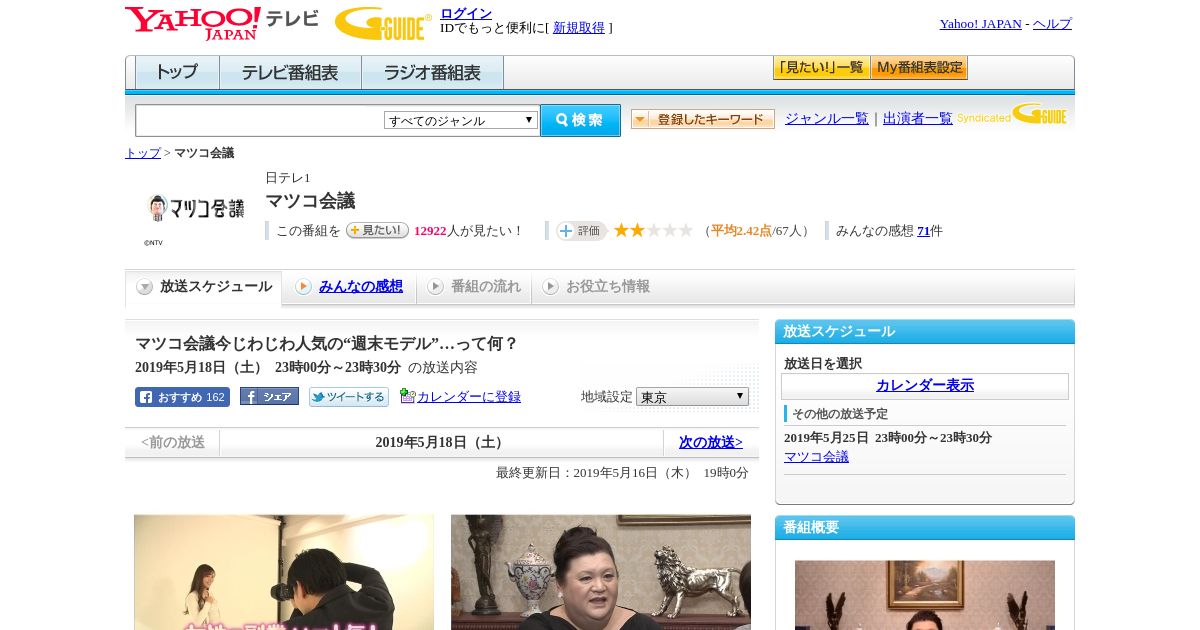Switch to the トップ tab
The height and width of the screenshot is (630, 1200).
(x=177, y=73)
